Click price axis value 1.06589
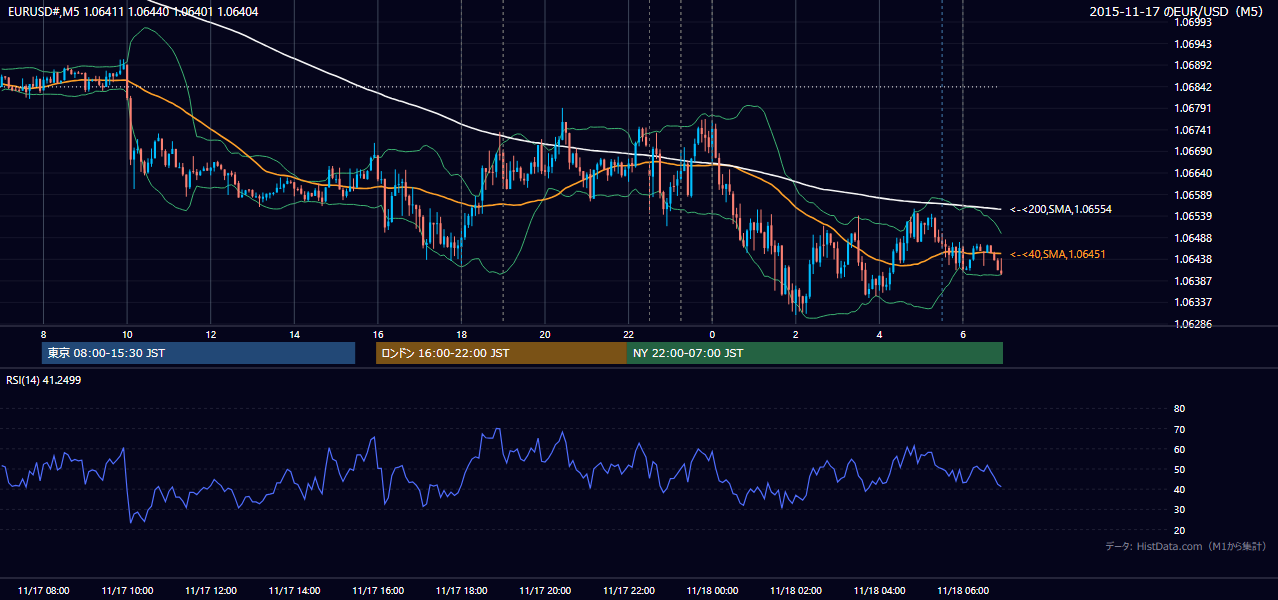This screenshot has width=1278, height=600. [x=1193, y=194]
